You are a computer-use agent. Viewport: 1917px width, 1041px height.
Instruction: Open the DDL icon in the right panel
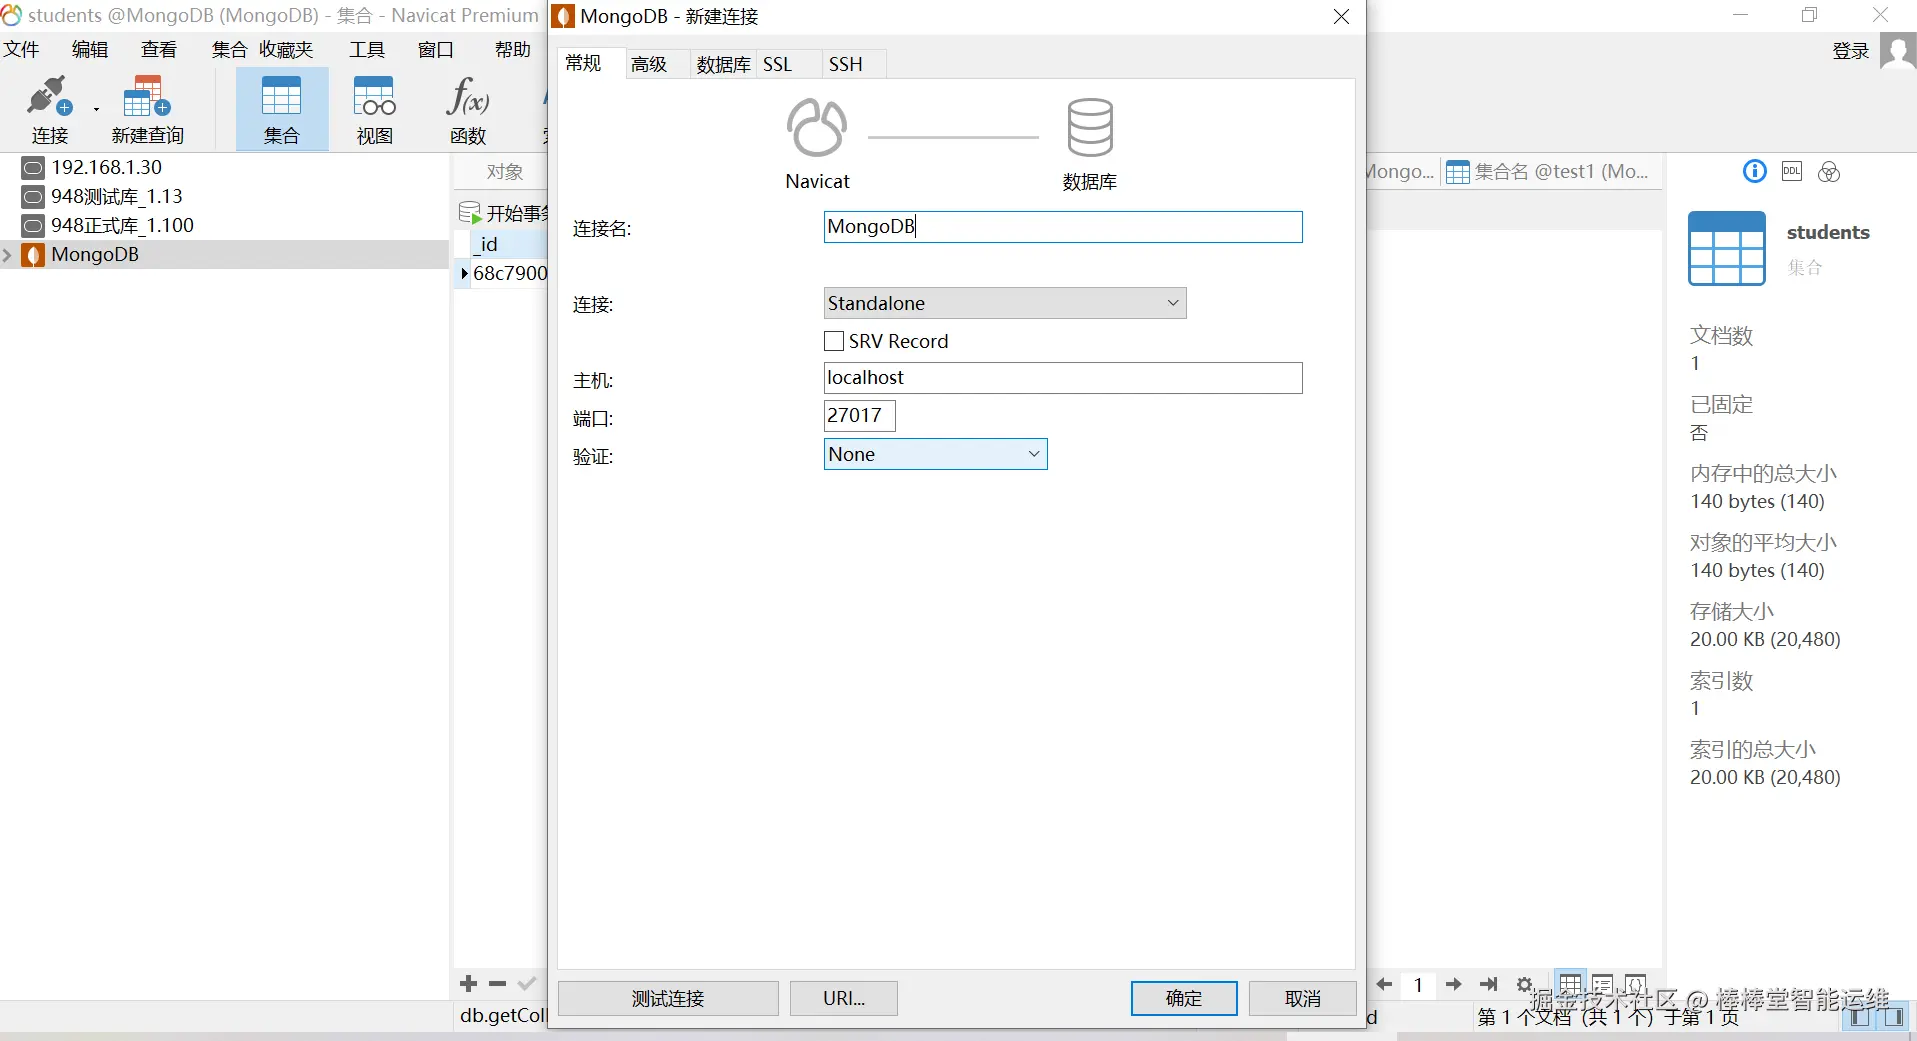[1792, 171]
